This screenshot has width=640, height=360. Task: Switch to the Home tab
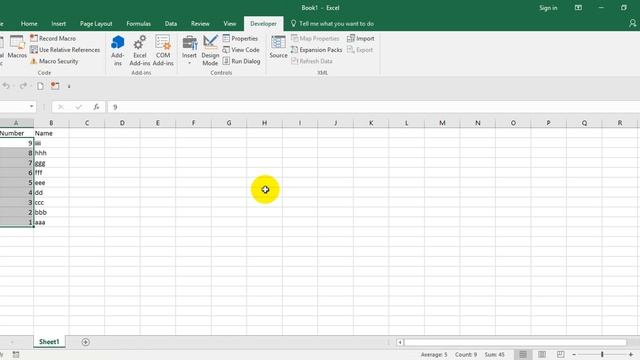pos(29,24)
